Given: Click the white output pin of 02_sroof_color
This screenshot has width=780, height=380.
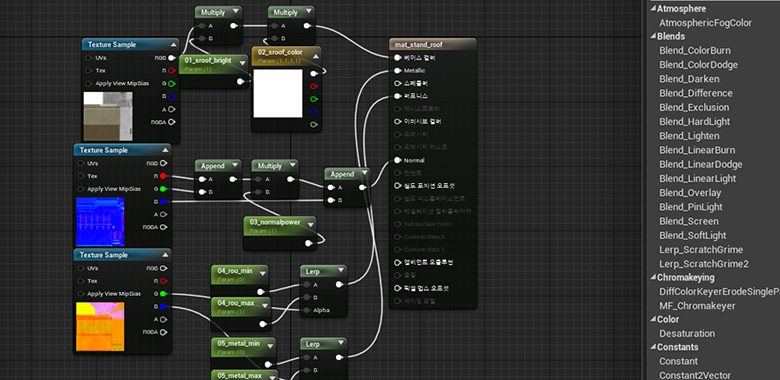Looking at the screenshot, I should (x=314, y=74).
